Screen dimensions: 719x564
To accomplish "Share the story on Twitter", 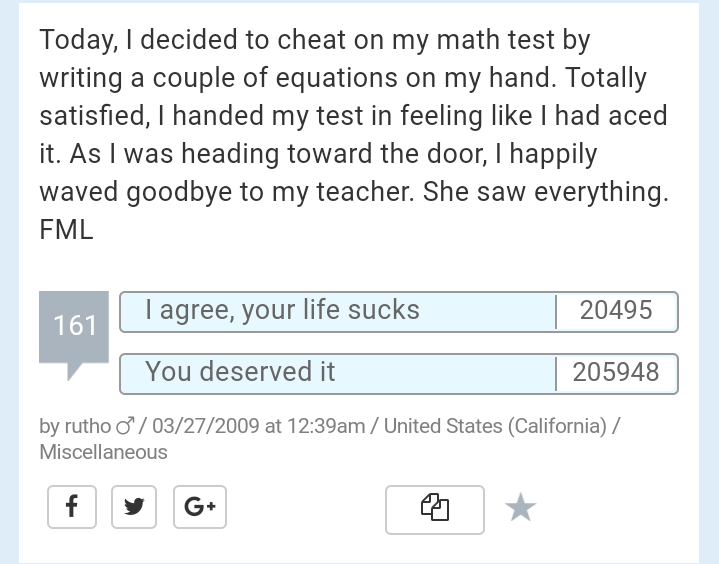I will point(134,507).
